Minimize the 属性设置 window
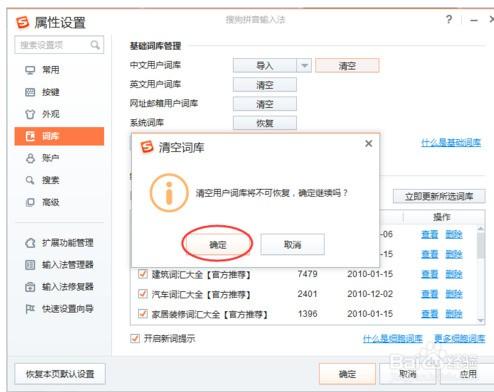Viewport: 494px width, 392px height. tap(474, 20)
